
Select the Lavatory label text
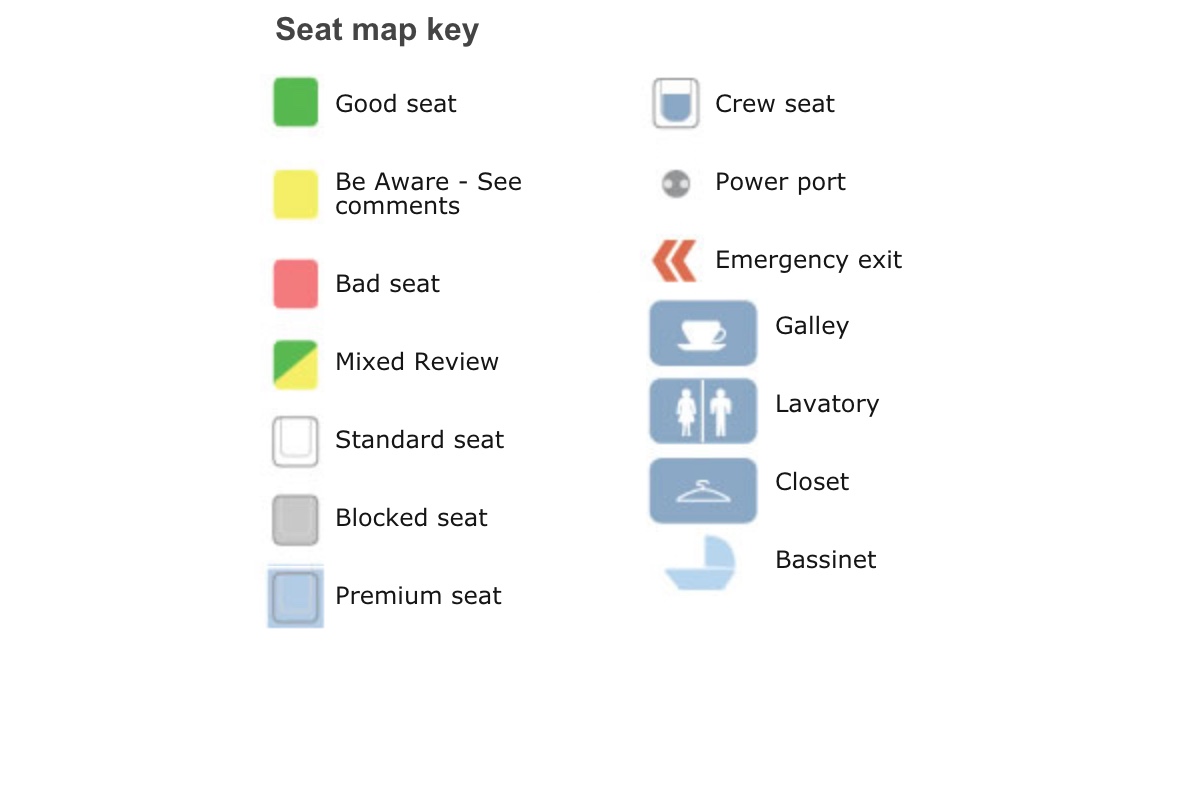tap(827, 404)
